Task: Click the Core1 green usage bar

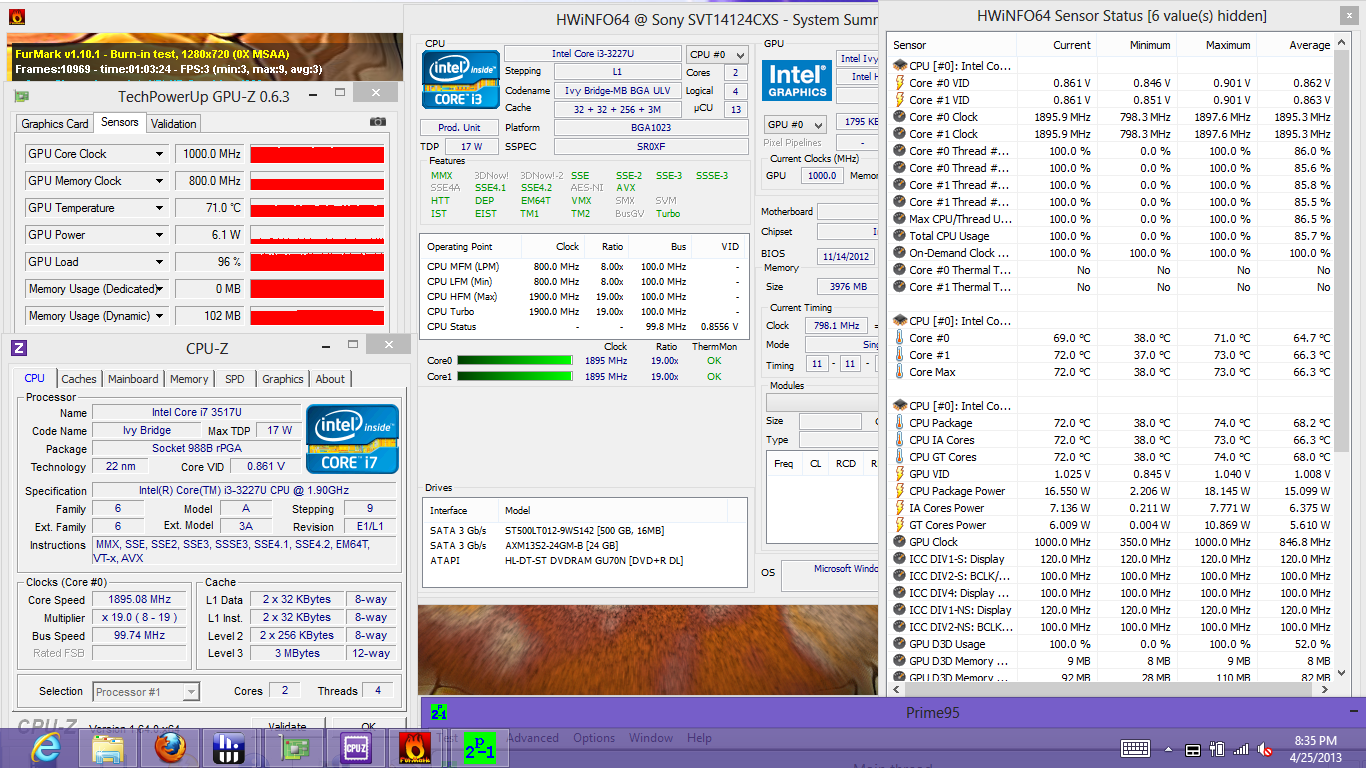Action: 514,377
